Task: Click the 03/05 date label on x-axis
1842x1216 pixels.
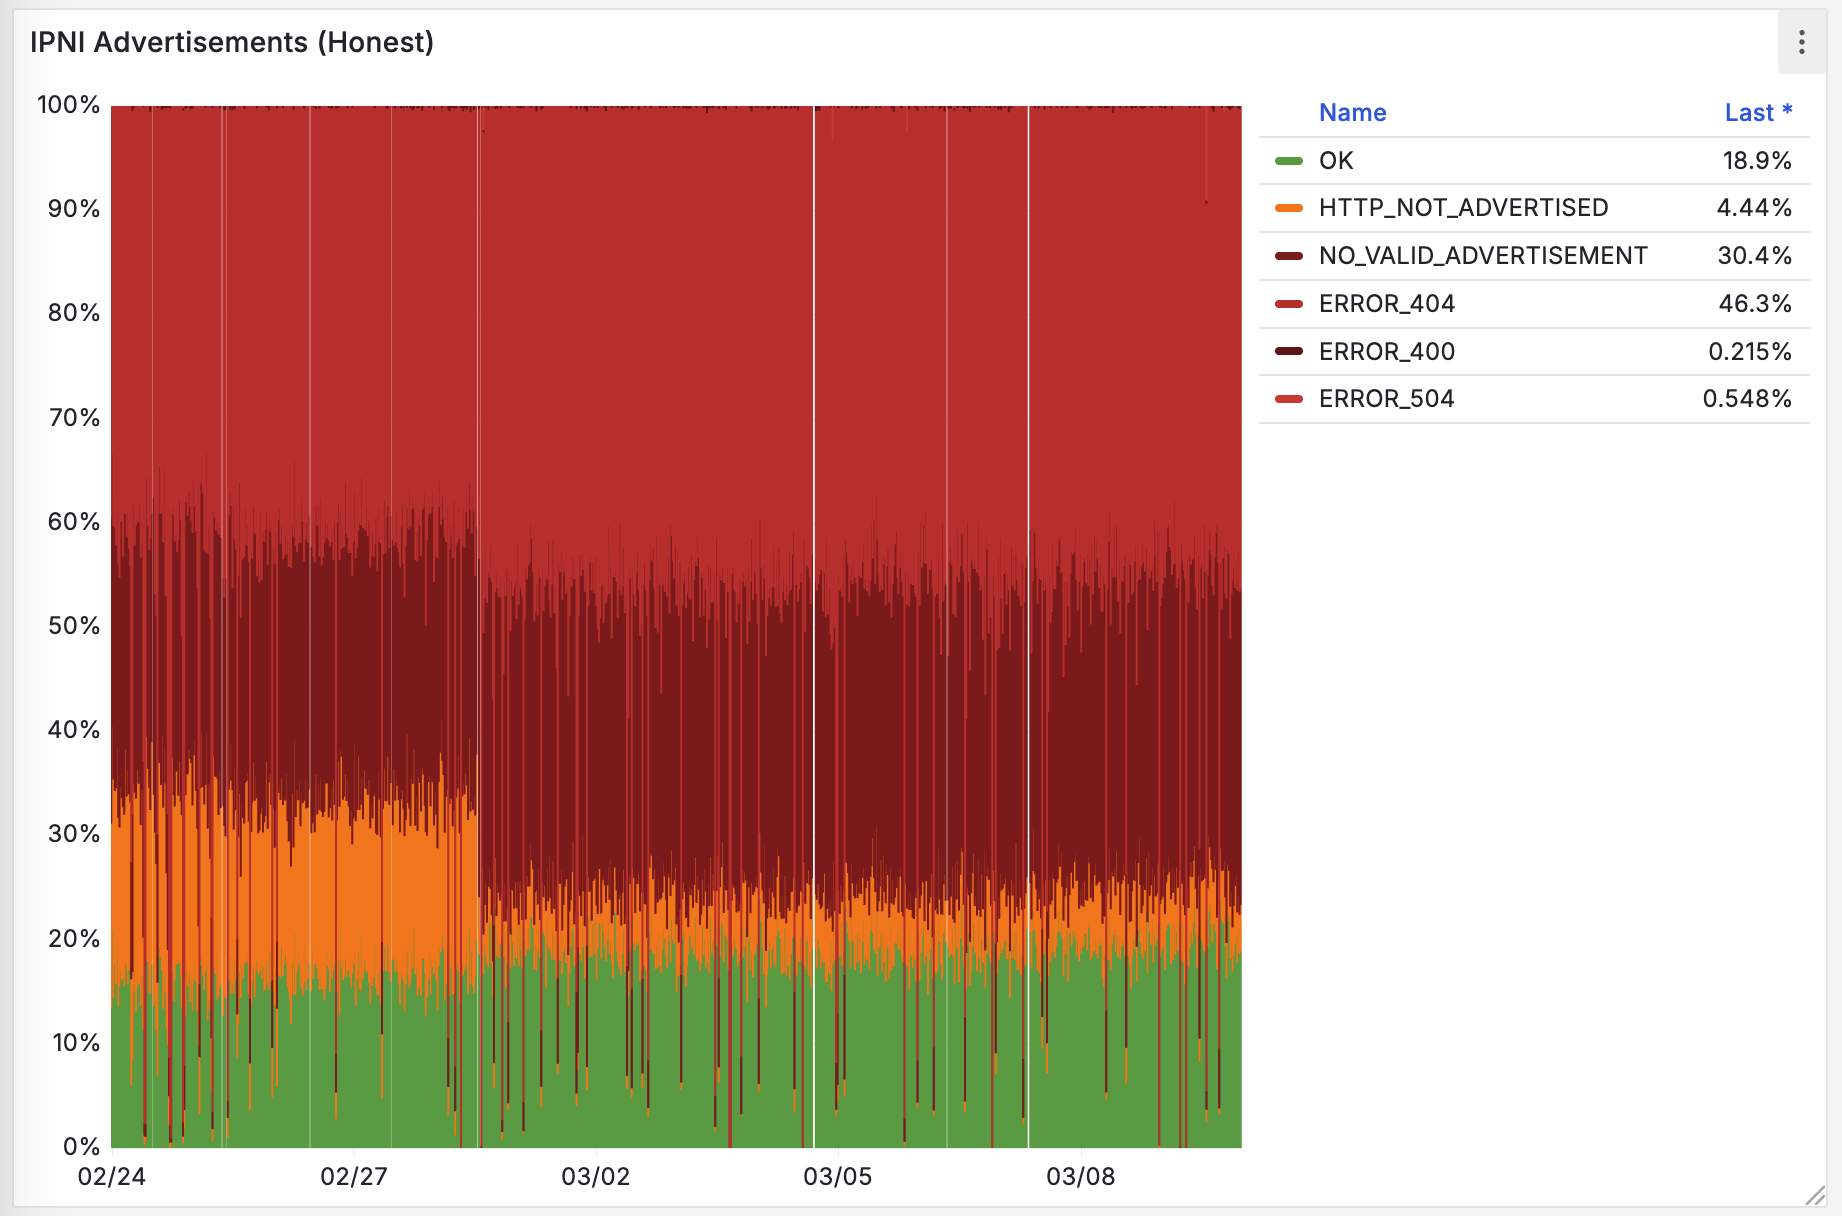Action: 837,1177
